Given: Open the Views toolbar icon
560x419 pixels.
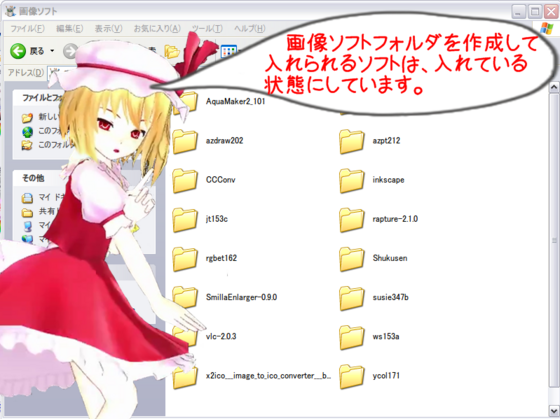Looking at the screenshot, I should click(x=229, y=51).
